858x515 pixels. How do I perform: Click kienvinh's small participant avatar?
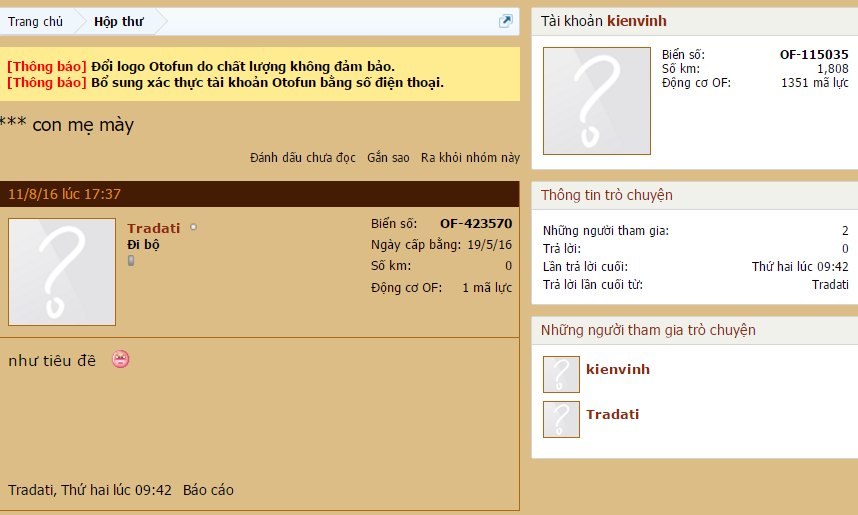pyautogui.click(x=561, y=374)
